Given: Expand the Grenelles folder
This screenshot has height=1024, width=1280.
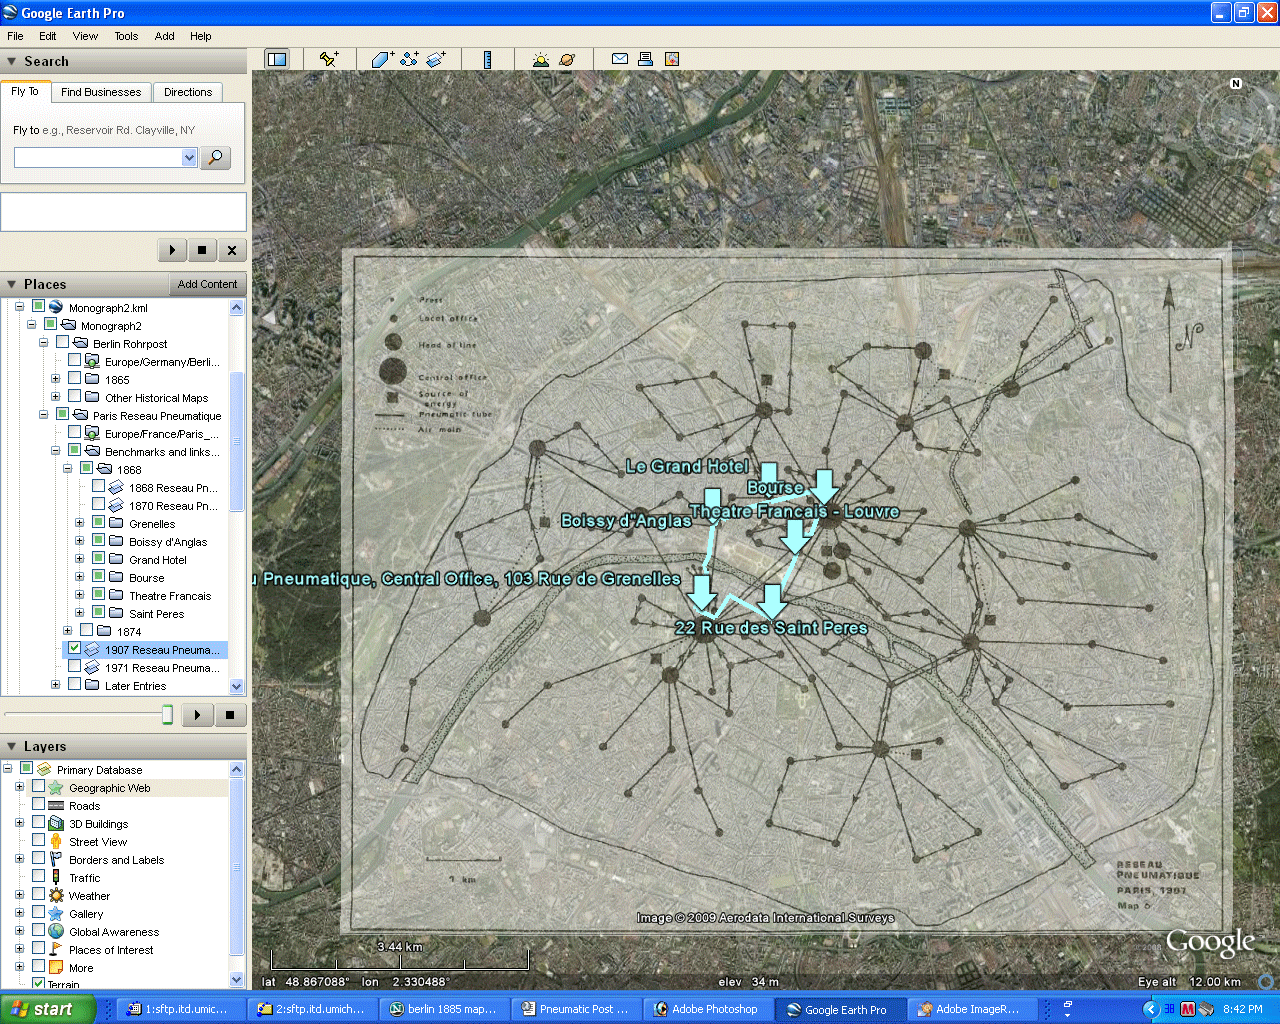Looking at the screenshot, I should 80,523.
